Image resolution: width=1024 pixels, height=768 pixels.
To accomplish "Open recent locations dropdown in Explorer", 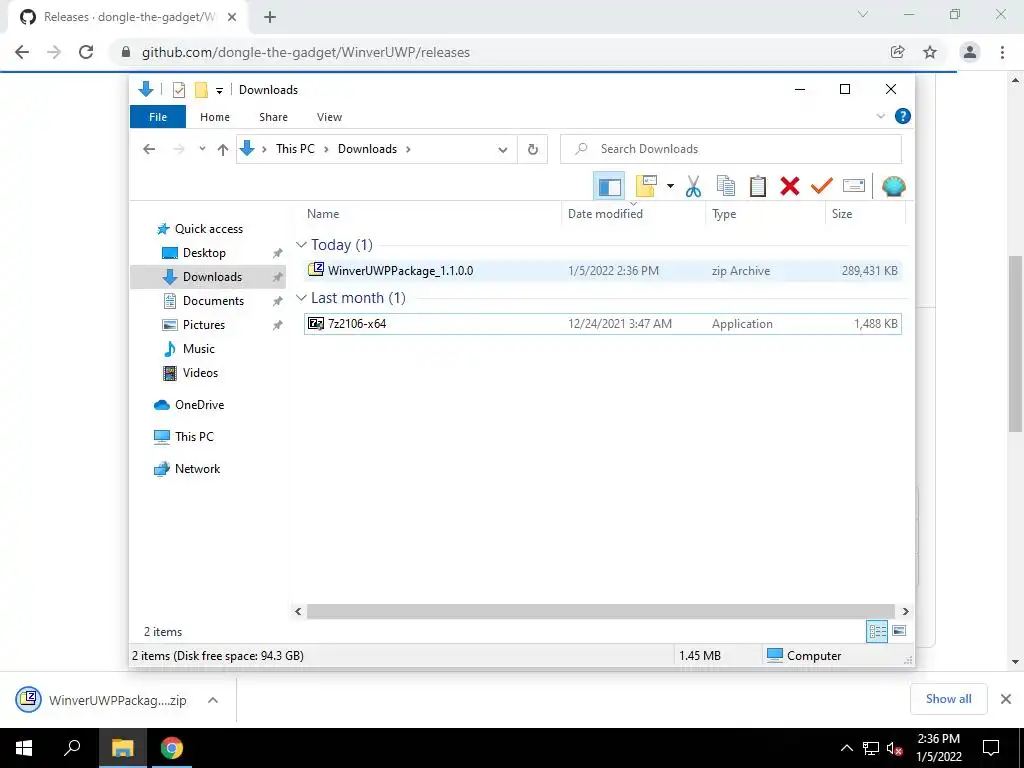I will coord(202,149).
